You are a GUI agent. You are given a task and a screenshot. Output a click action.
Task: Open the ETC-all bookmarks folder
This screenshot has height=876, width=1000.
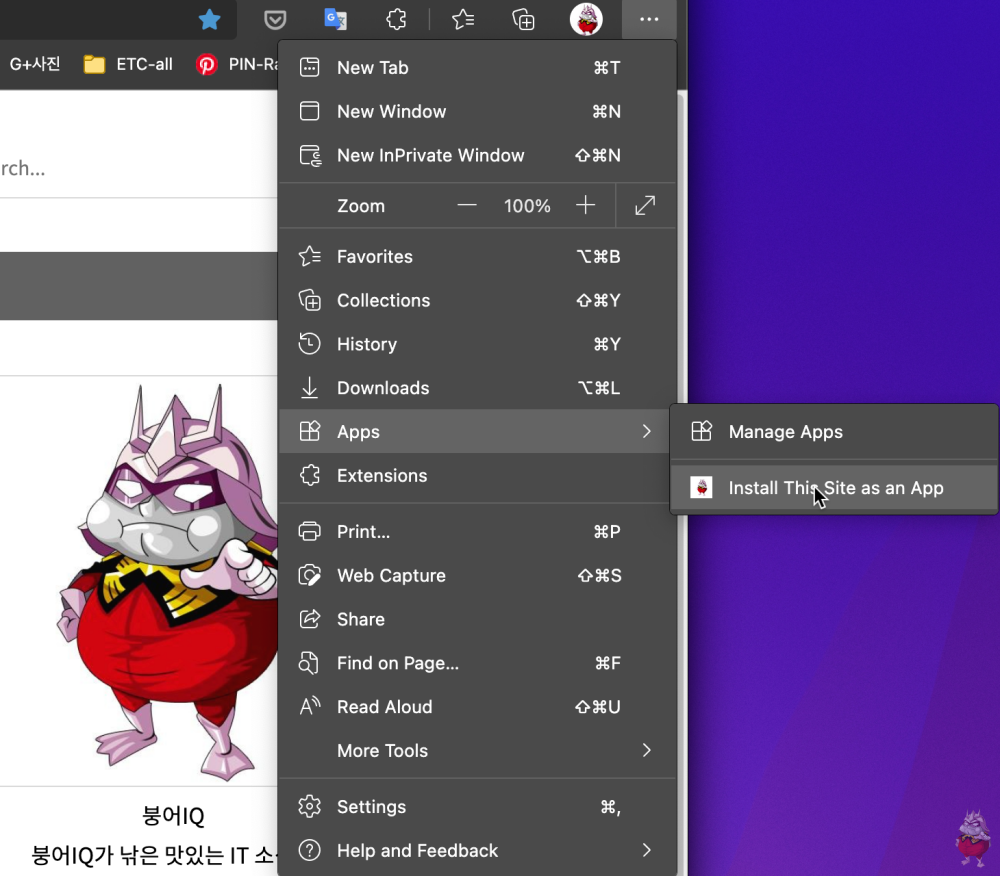128,64
